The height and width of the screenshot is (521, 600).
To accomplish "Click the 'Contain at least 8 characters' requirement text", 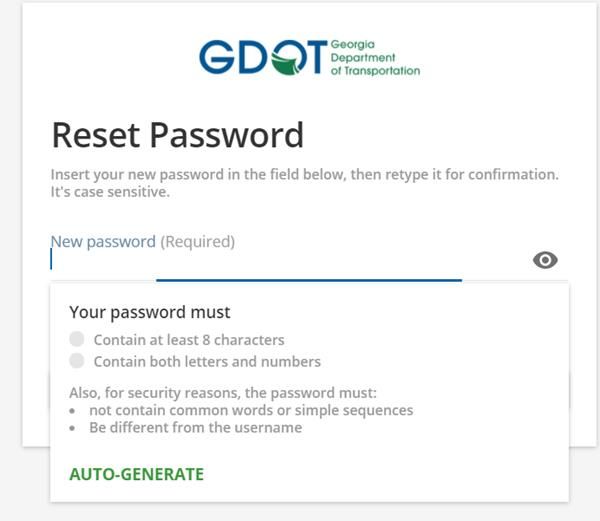I will coord(189,340).
